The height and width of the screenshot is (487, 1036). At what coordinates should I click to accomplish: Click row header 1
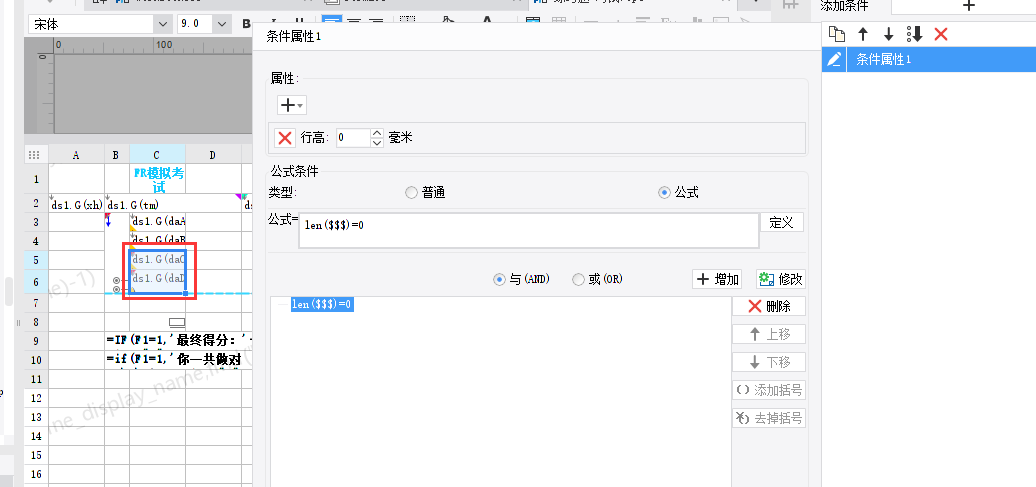[x=36, y=178]
